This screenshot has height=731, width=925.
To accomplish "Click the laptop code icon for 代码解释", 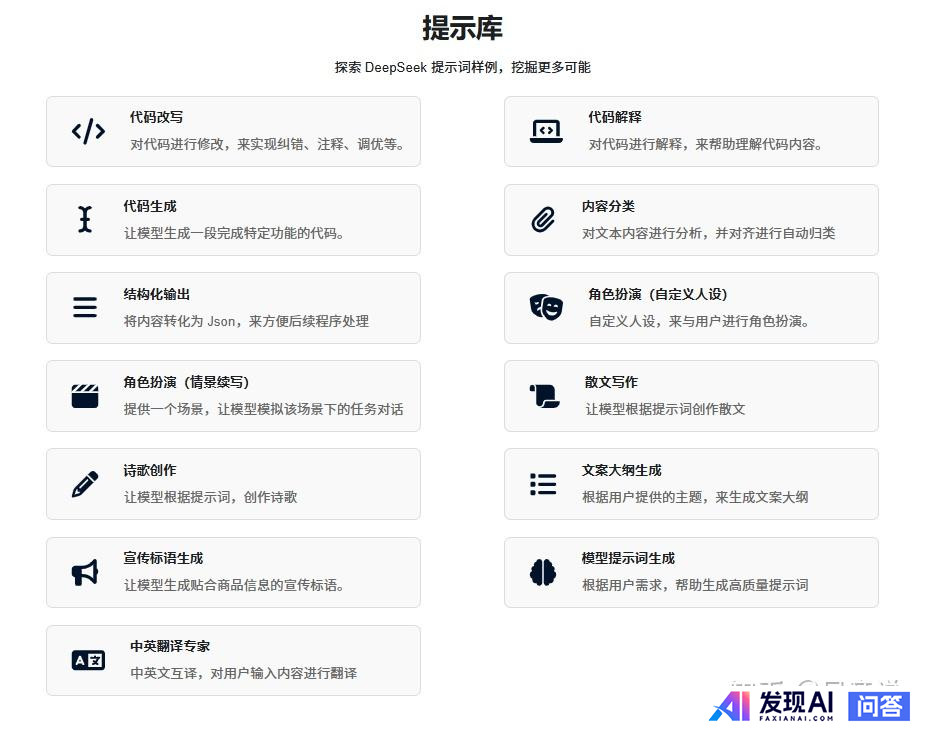I will click(x=546, y=131).
